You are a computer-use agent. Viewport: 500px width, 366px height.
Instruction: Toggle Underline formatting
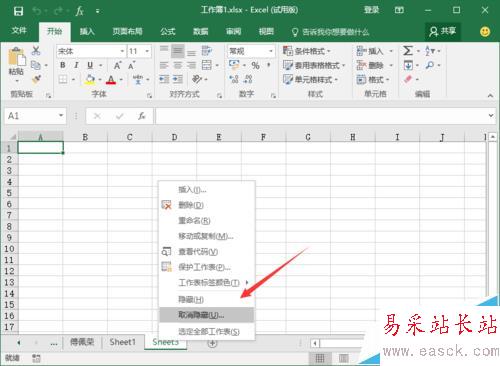click(x=90, y=65)
